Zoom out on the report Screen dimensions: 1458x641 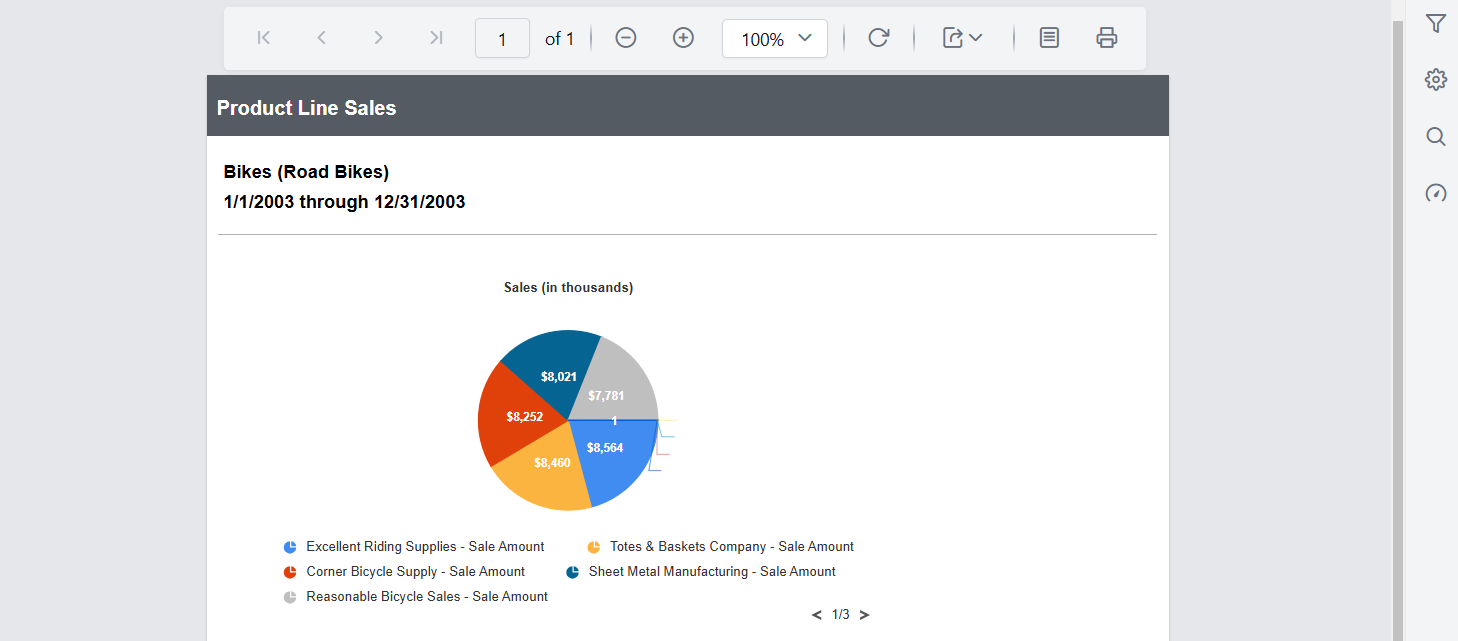[625, 37]
